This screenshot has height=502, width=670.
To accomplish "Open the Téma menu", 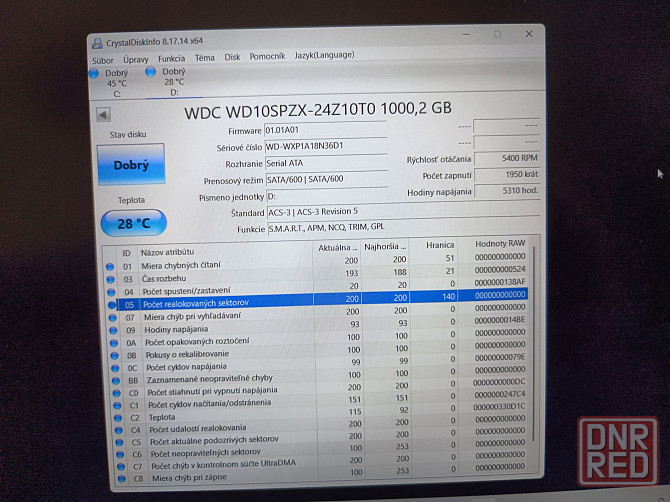I will click(x=205, y=58).
